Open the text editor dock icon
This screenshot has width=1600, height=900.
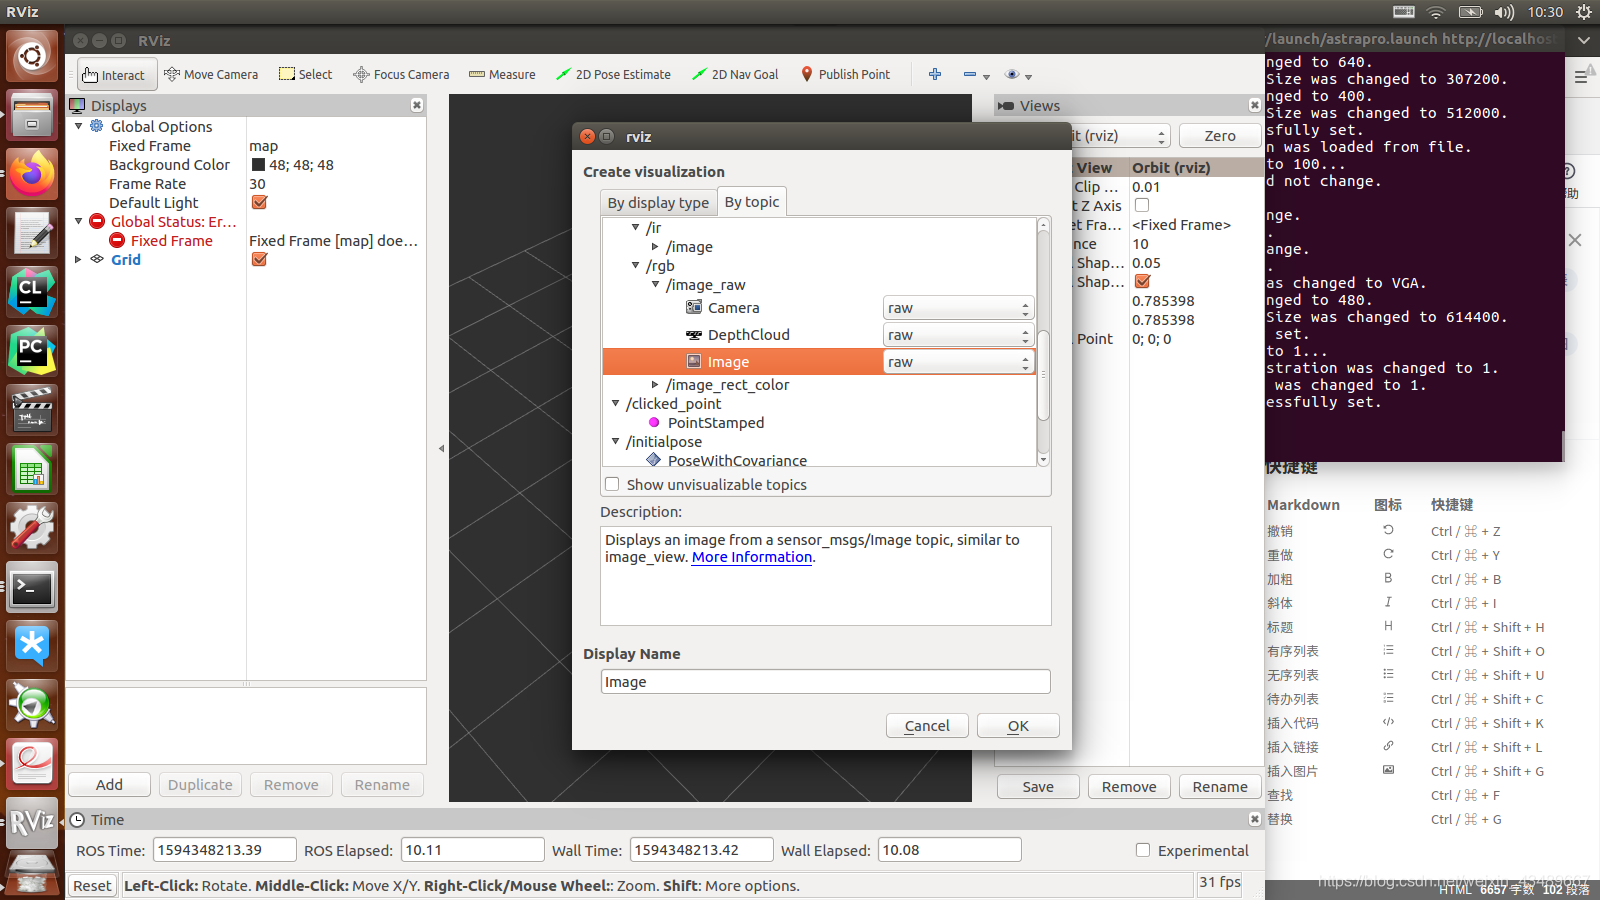pos(32,234)
